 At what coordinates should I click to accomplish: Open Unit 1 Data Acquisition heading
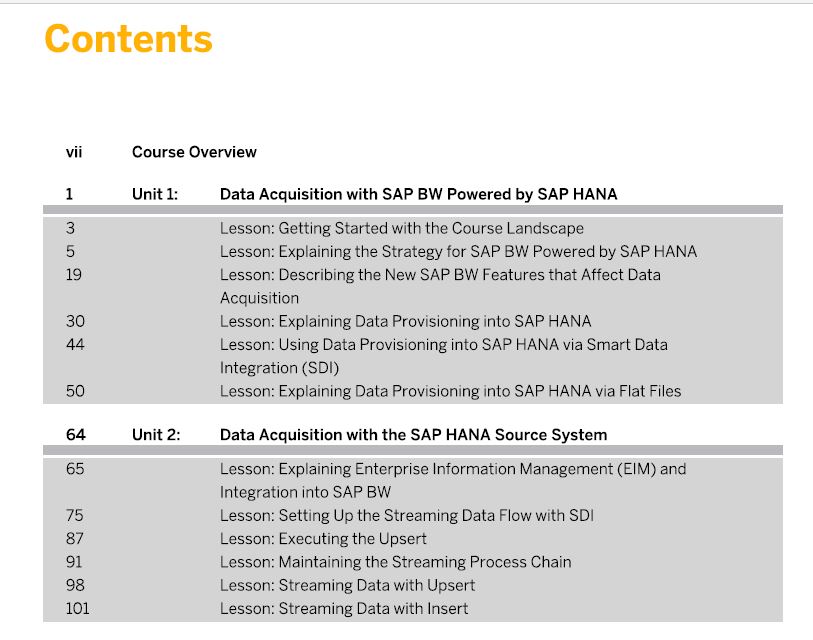pyautogui.click(x=418, y=194)
